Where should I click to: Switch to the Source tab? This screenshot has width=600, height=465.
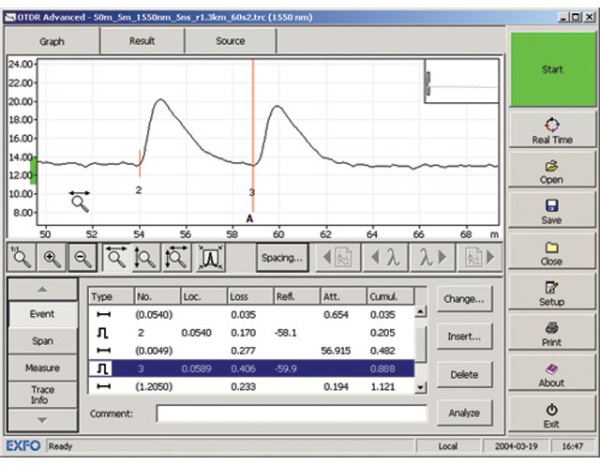coord(230,42)
